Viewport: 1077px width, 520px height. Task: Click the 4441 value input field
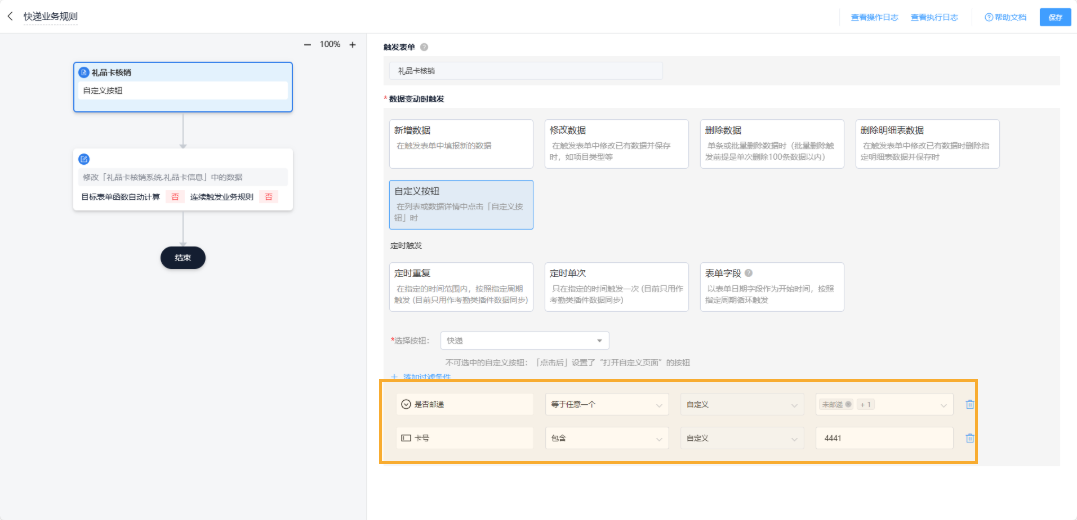(885, 438)
